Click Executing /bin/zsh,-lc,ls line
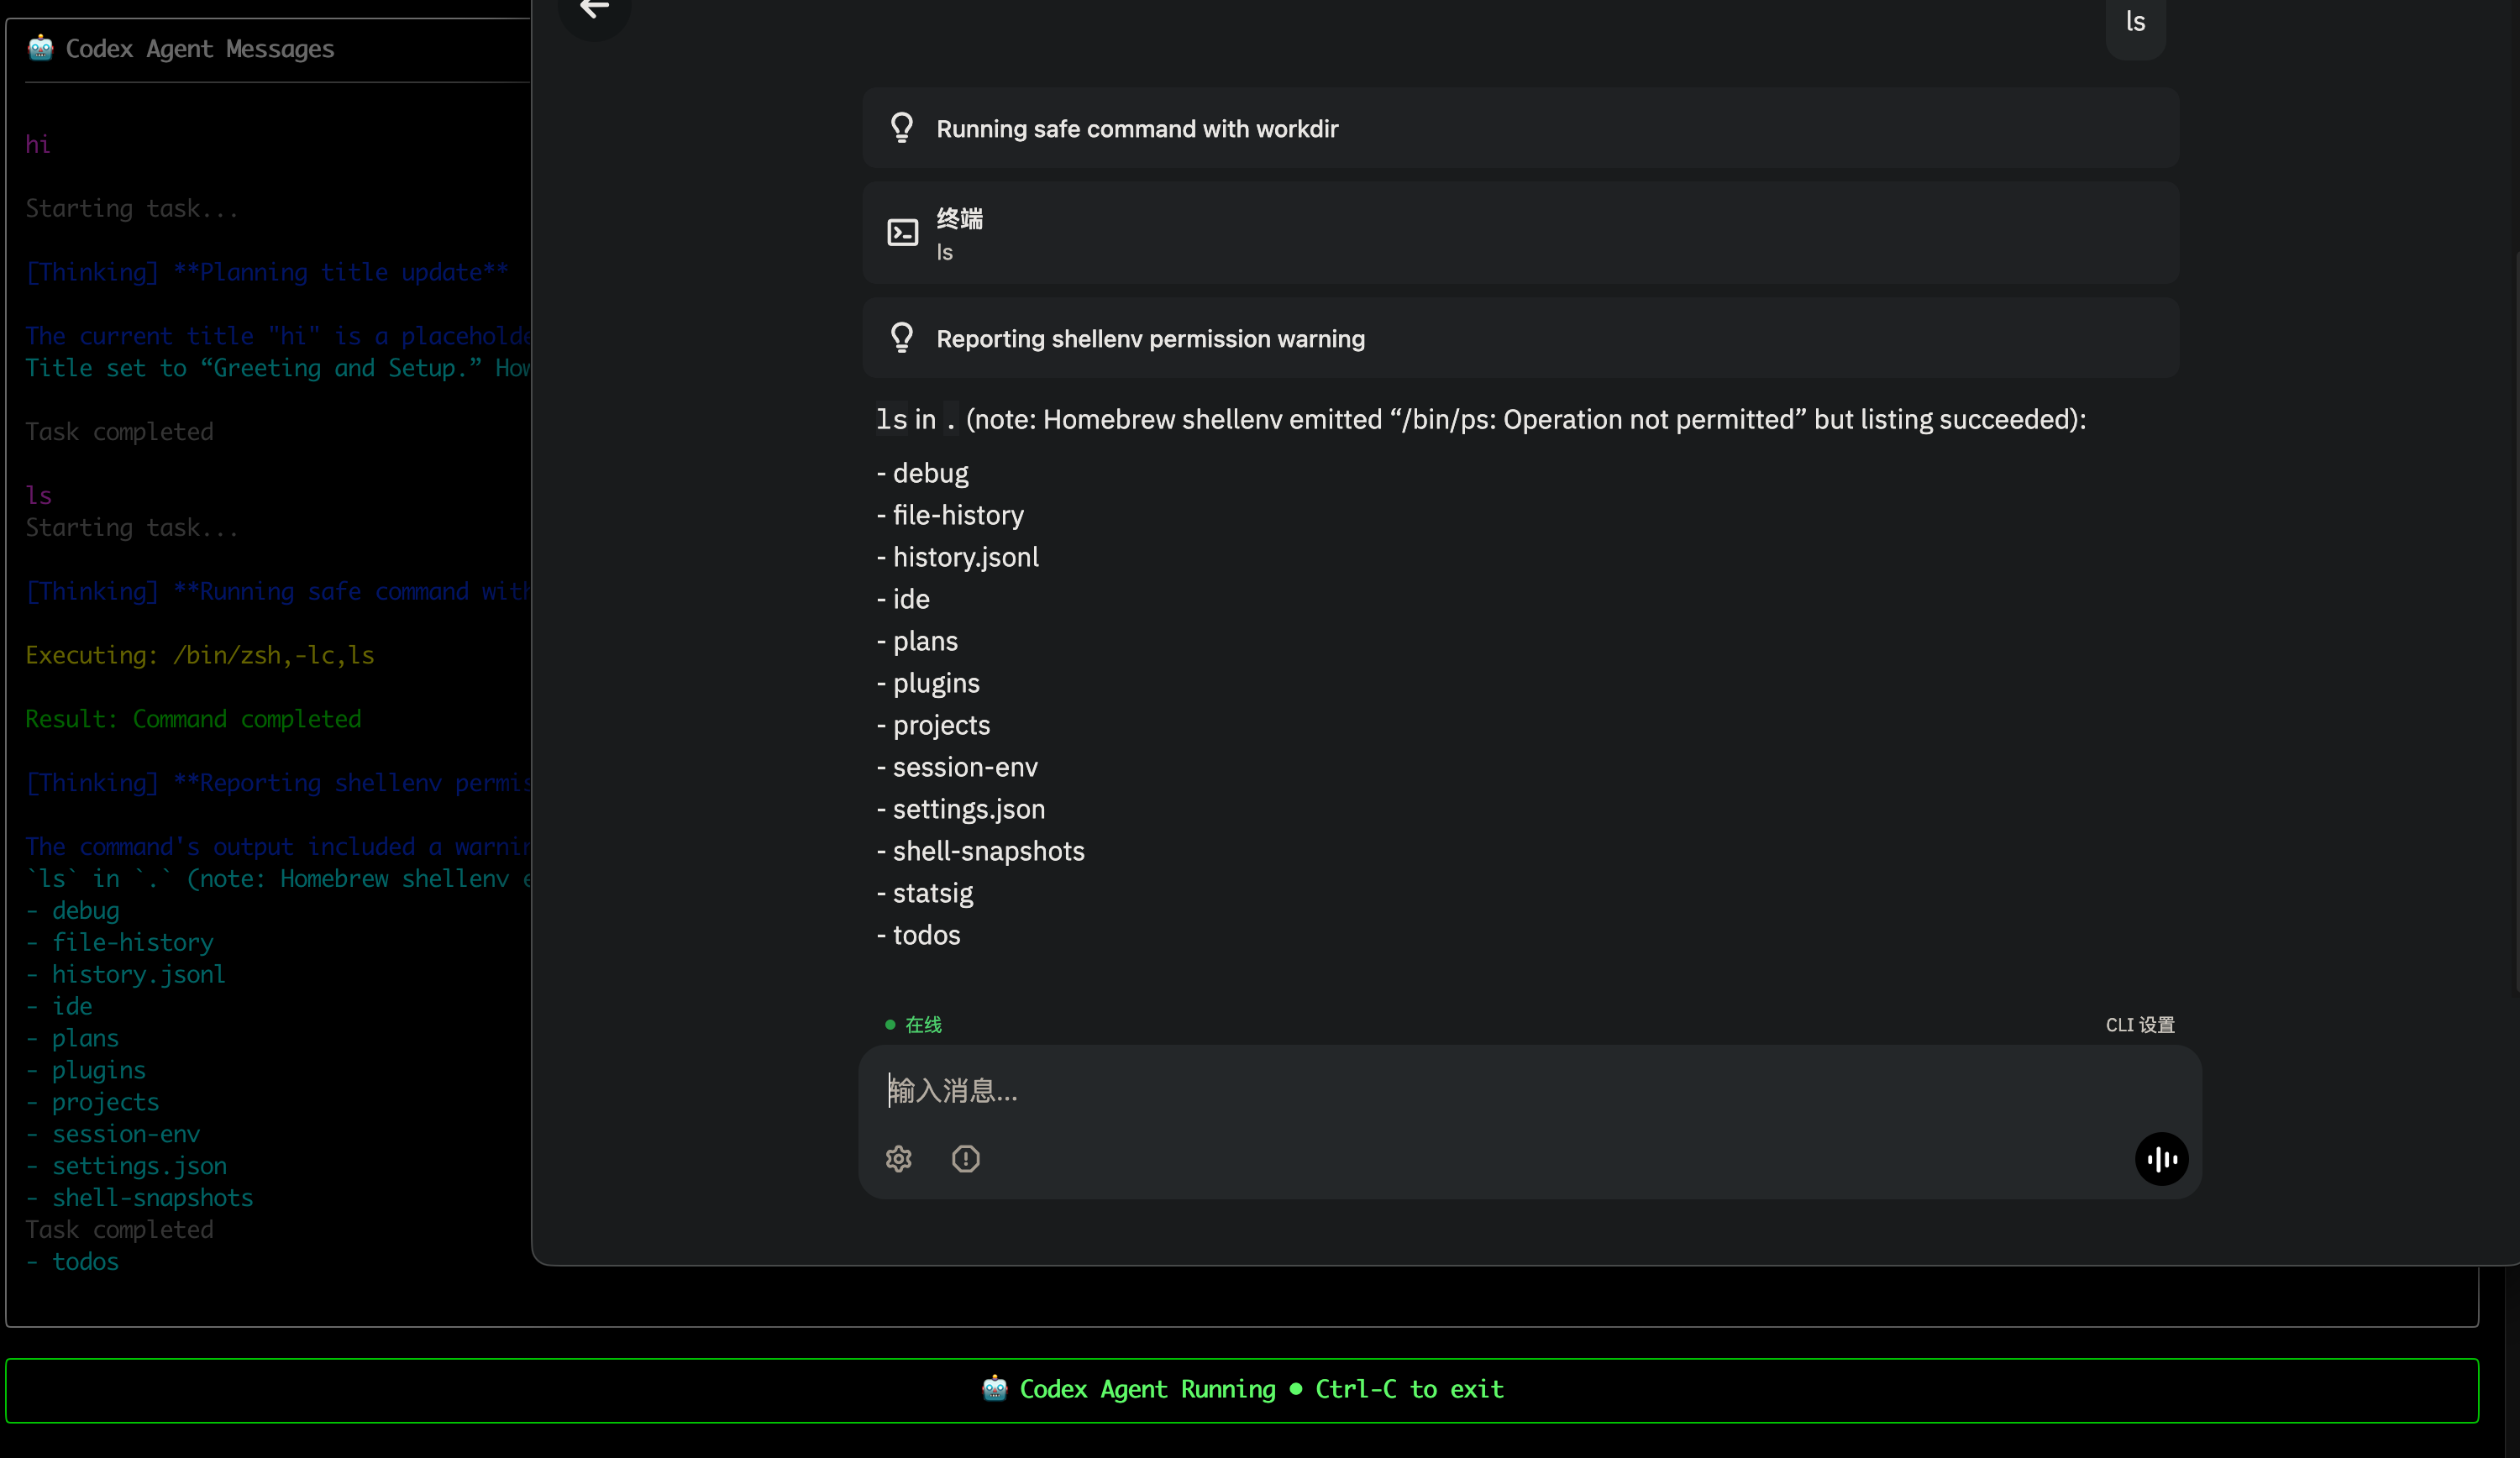This screenshot has height=1458, width=2520. coord(200,656)
